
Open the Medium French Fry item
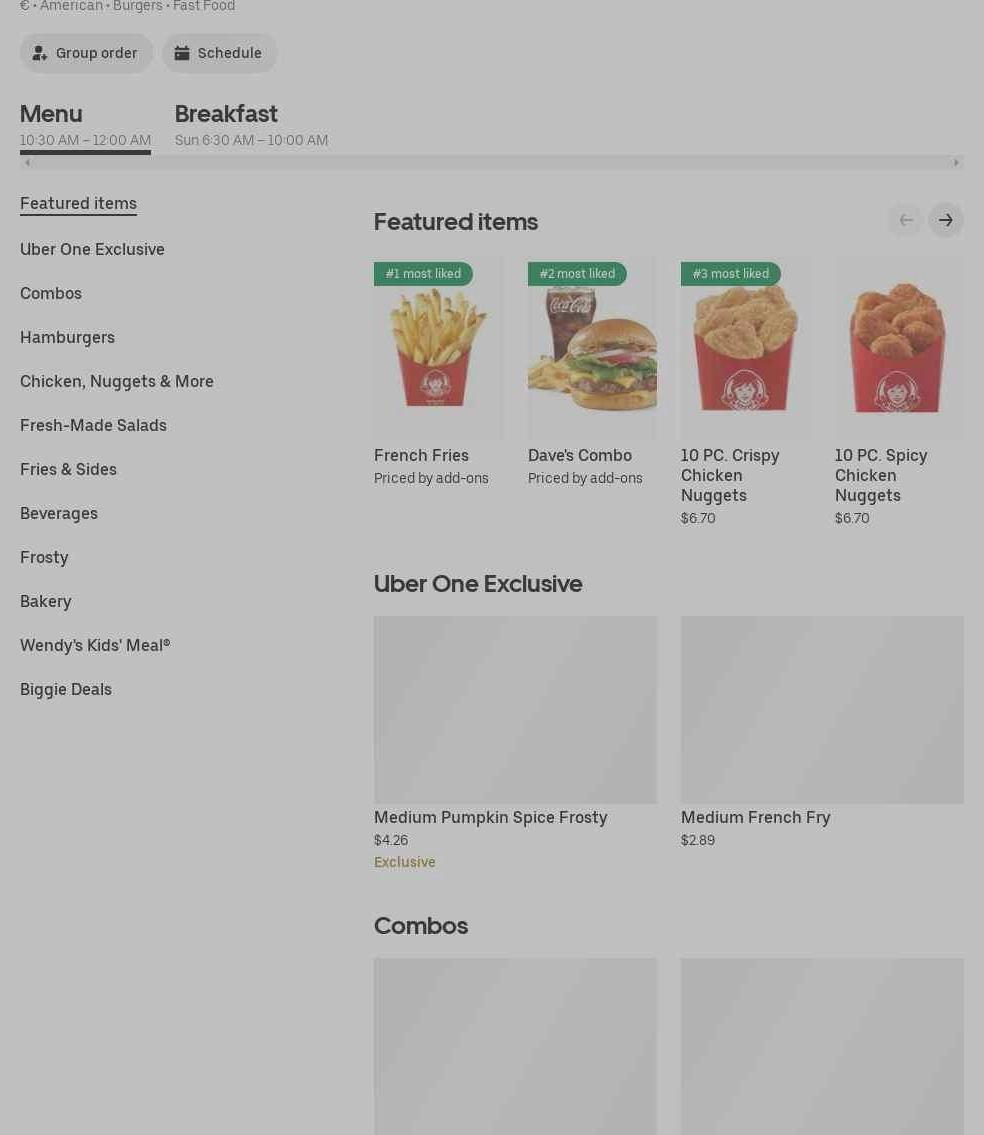[x=822, y=732]
